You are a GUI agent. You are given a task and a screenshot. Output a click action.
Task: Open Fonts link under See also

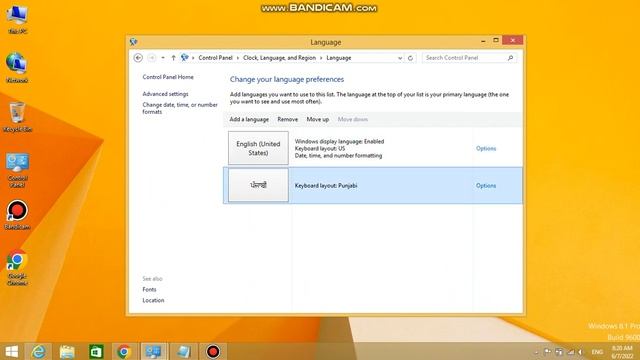149,289
